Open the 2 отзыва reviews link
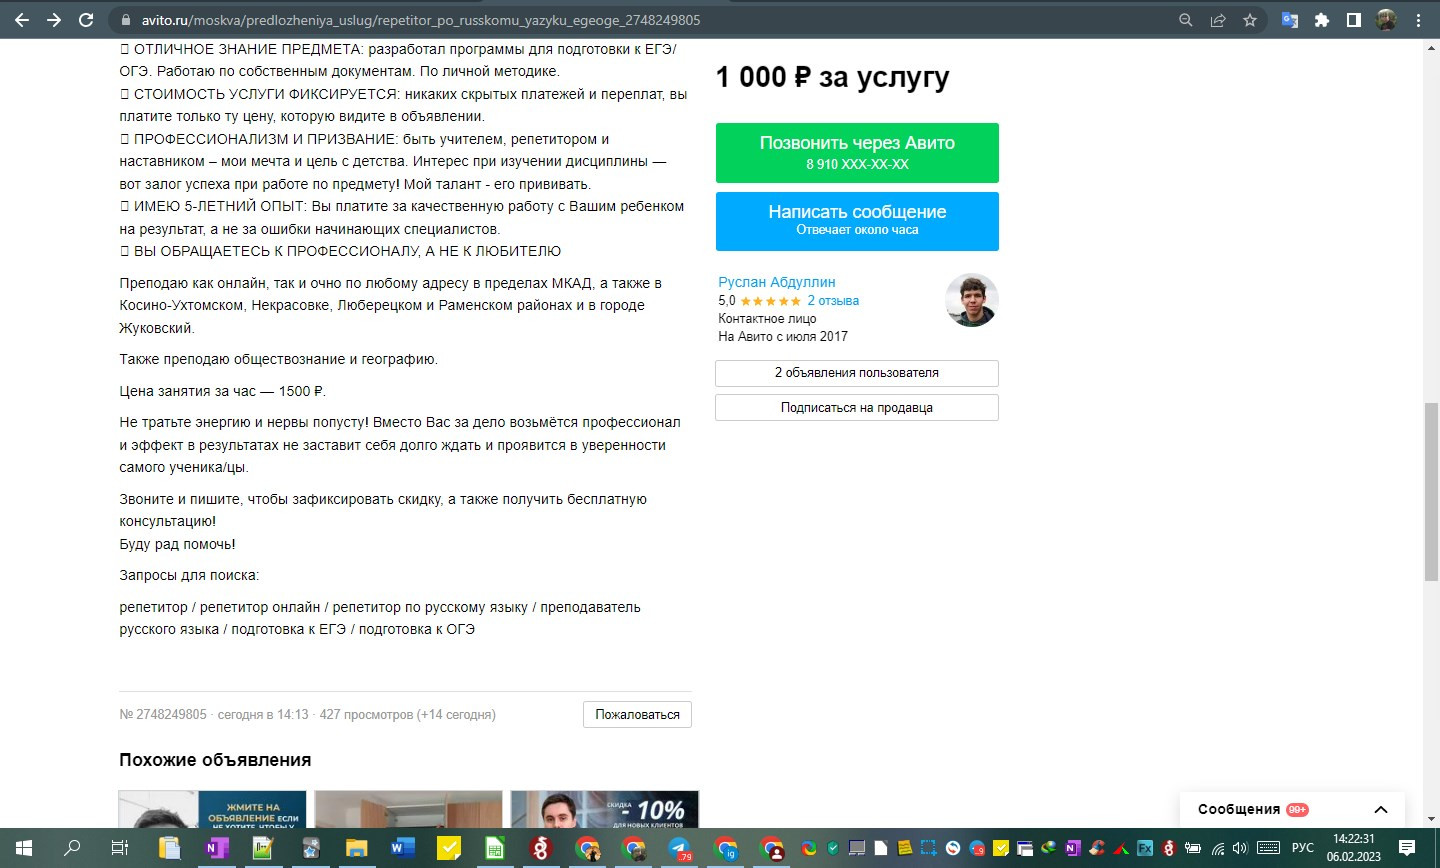 pyautogui.click(x=833, y=300)
